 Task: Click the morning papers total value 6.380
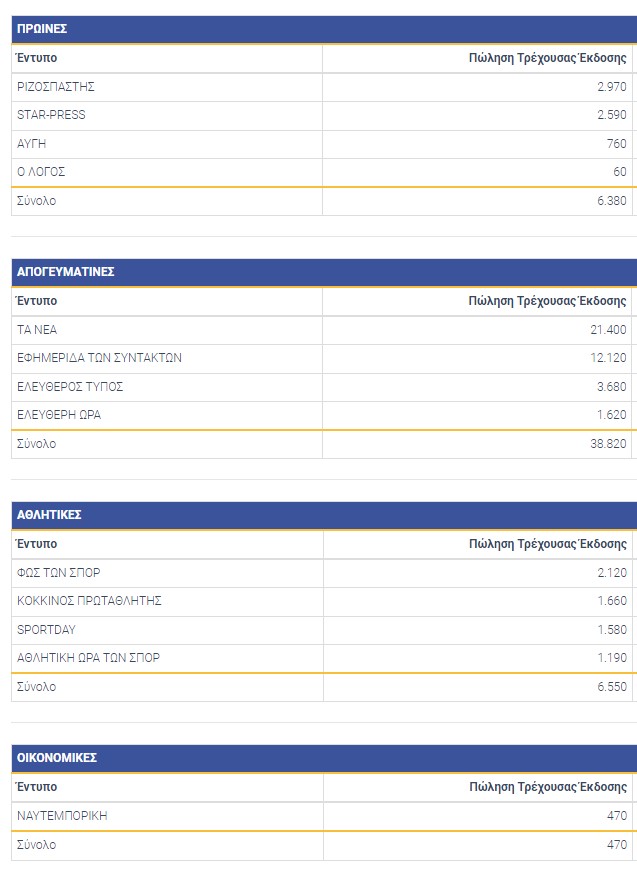609,201
